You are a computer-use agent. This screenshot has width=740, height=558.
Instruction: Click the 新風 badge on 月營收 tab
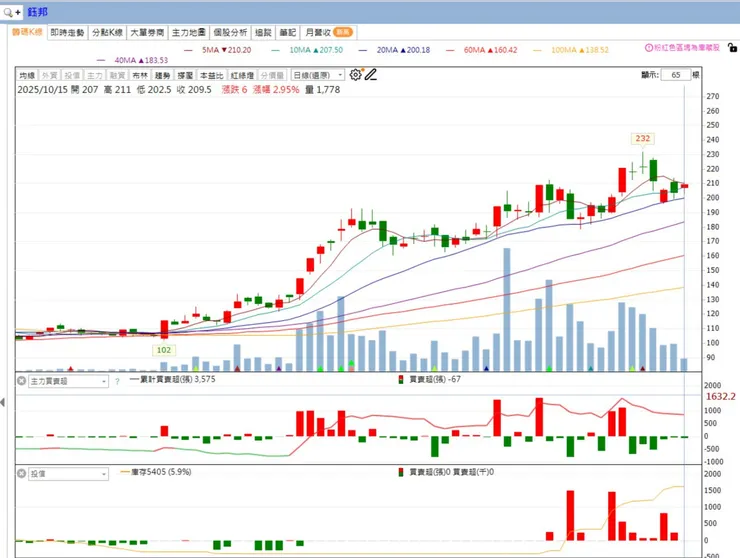point(343,32)
